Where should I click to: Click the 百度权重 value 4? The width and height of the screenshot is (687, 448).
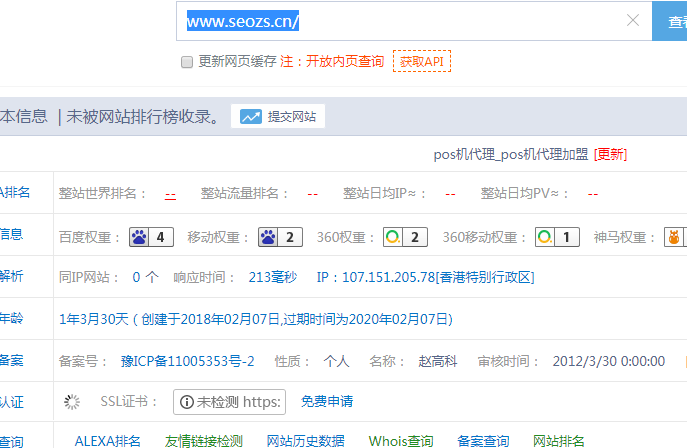tap(161, 237)
